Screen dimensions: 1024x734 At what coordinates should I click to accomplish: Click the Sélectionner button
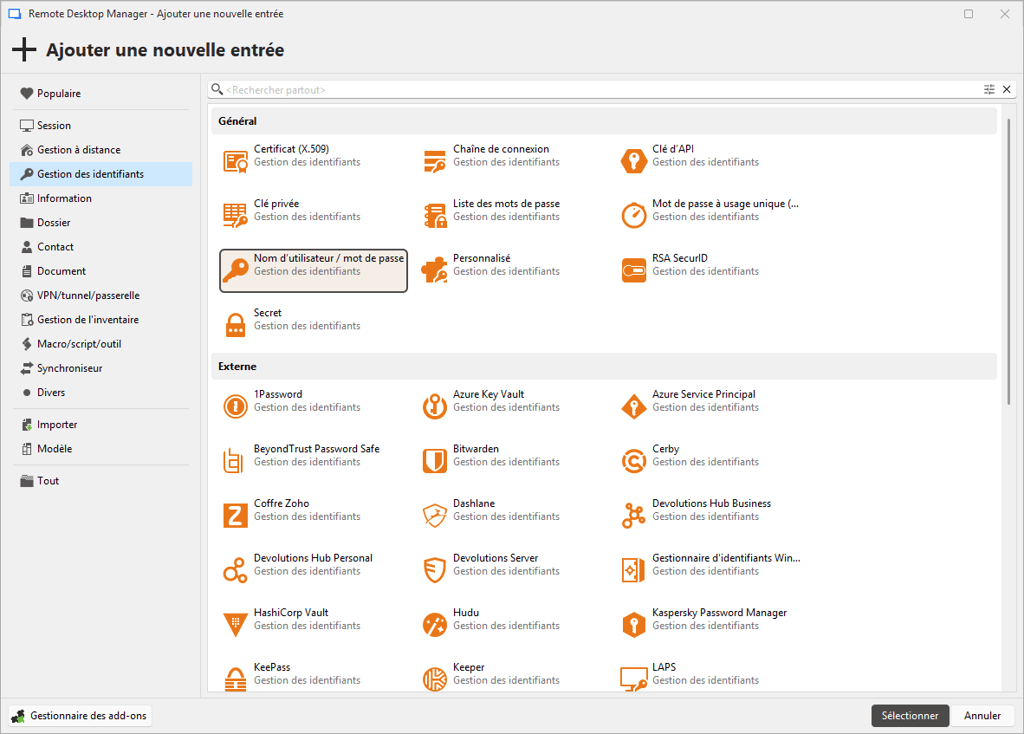tap(909, 716)
